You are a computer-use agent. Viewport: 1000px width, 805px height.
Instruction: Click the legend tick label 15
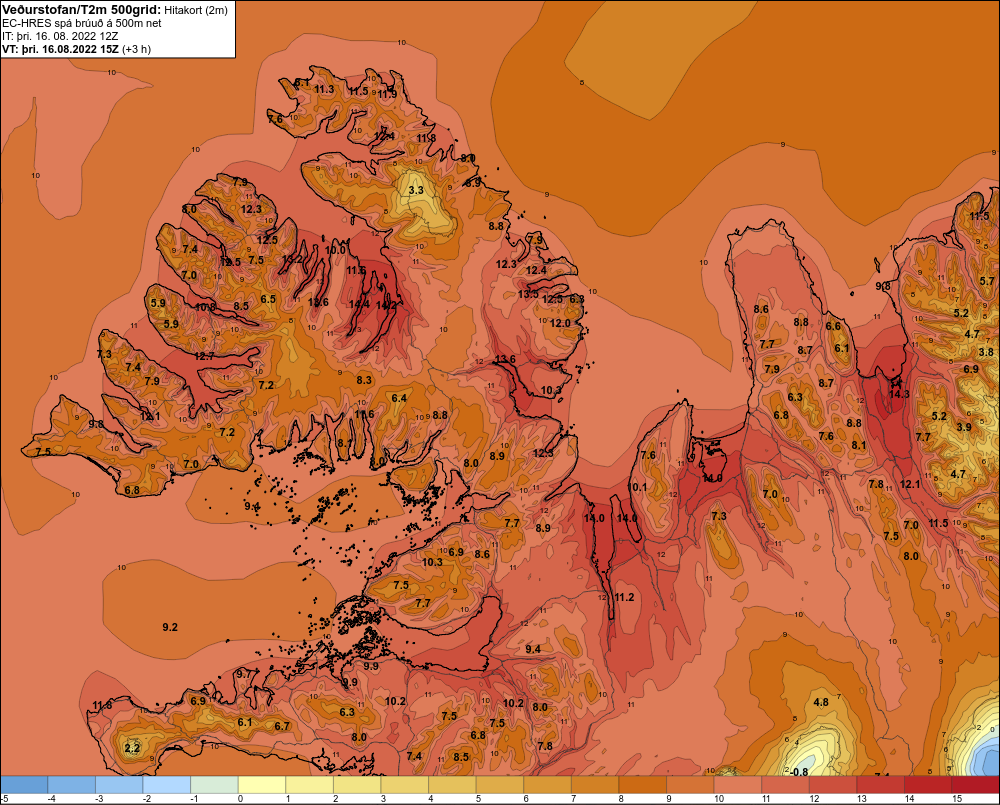point(957,799)
